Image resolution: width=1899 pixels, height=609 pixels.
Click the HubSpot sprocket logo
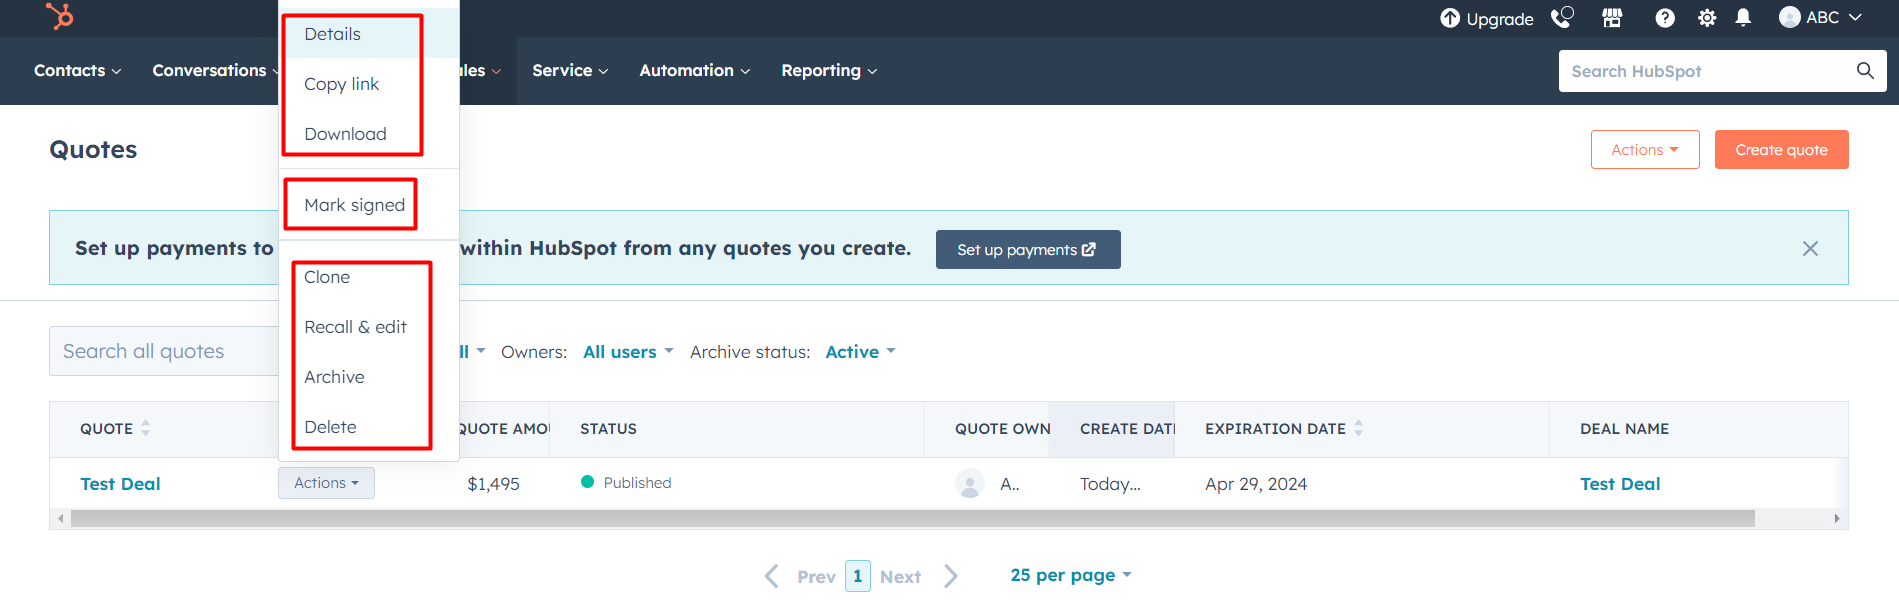click(x=60, y=16)
